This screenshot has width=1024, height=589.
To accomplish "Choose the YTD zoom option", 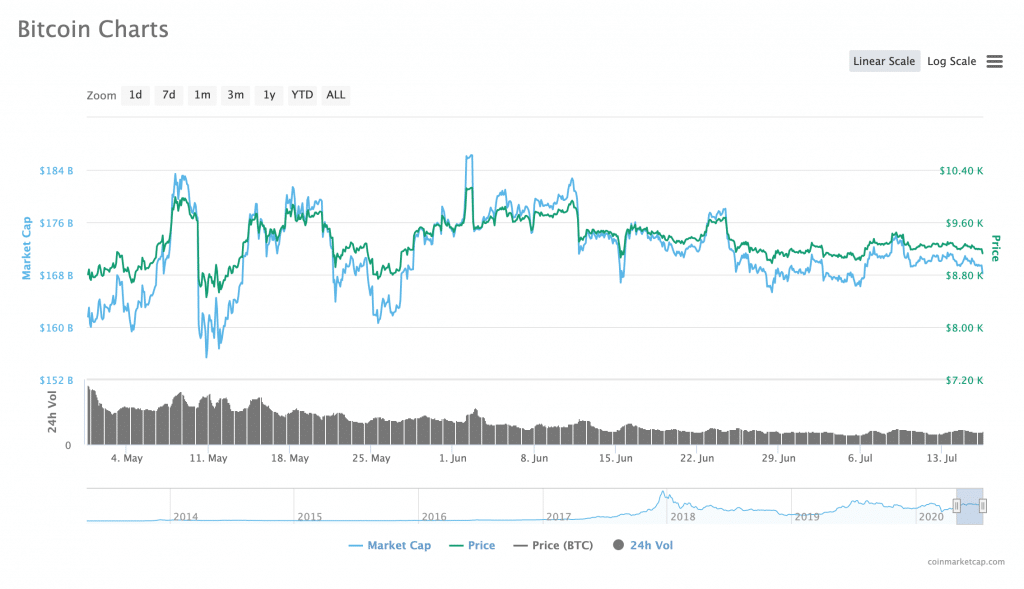I will tap(302, 95).
